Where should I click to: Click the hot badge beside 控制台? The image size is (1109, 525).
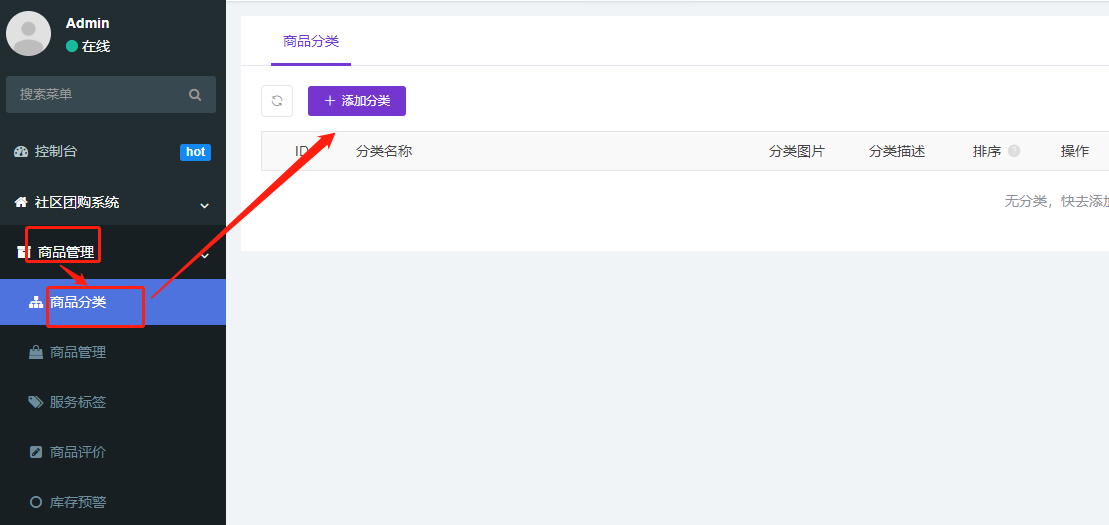tap(195, 151)
